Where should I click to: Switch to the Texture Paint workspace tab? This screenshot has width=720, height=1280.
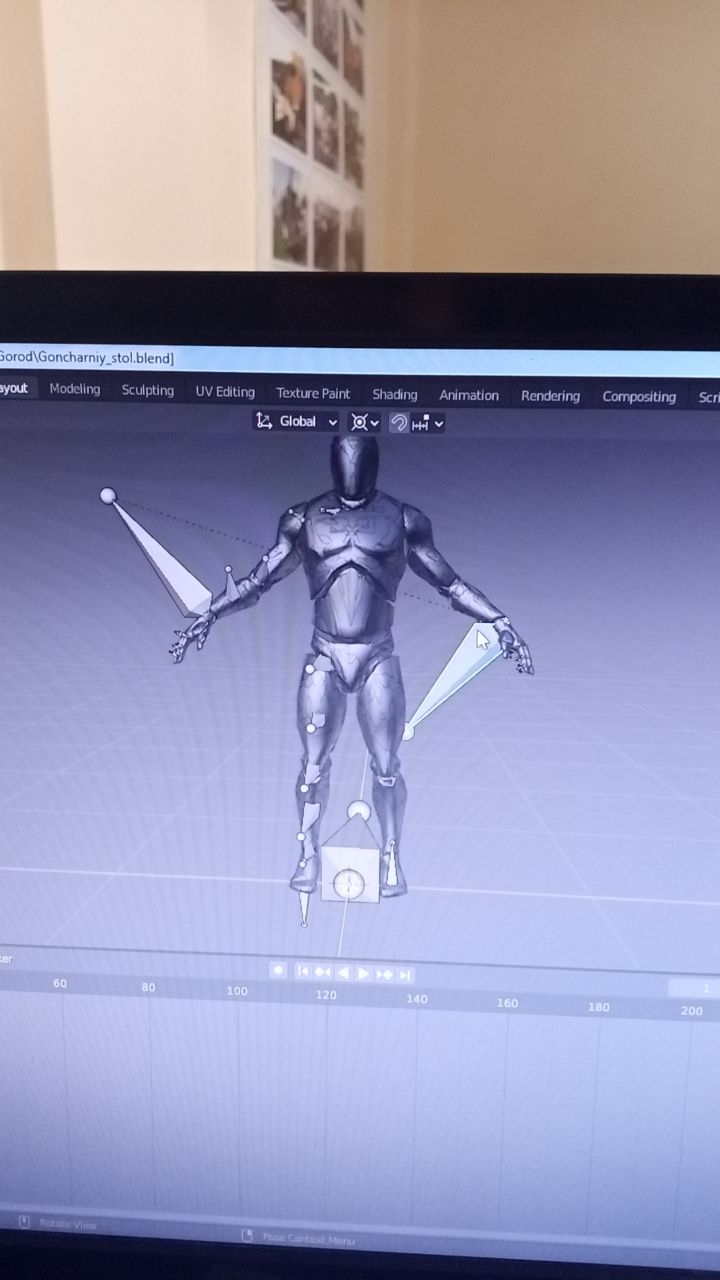pyautogui.click(x=313, y=393)
